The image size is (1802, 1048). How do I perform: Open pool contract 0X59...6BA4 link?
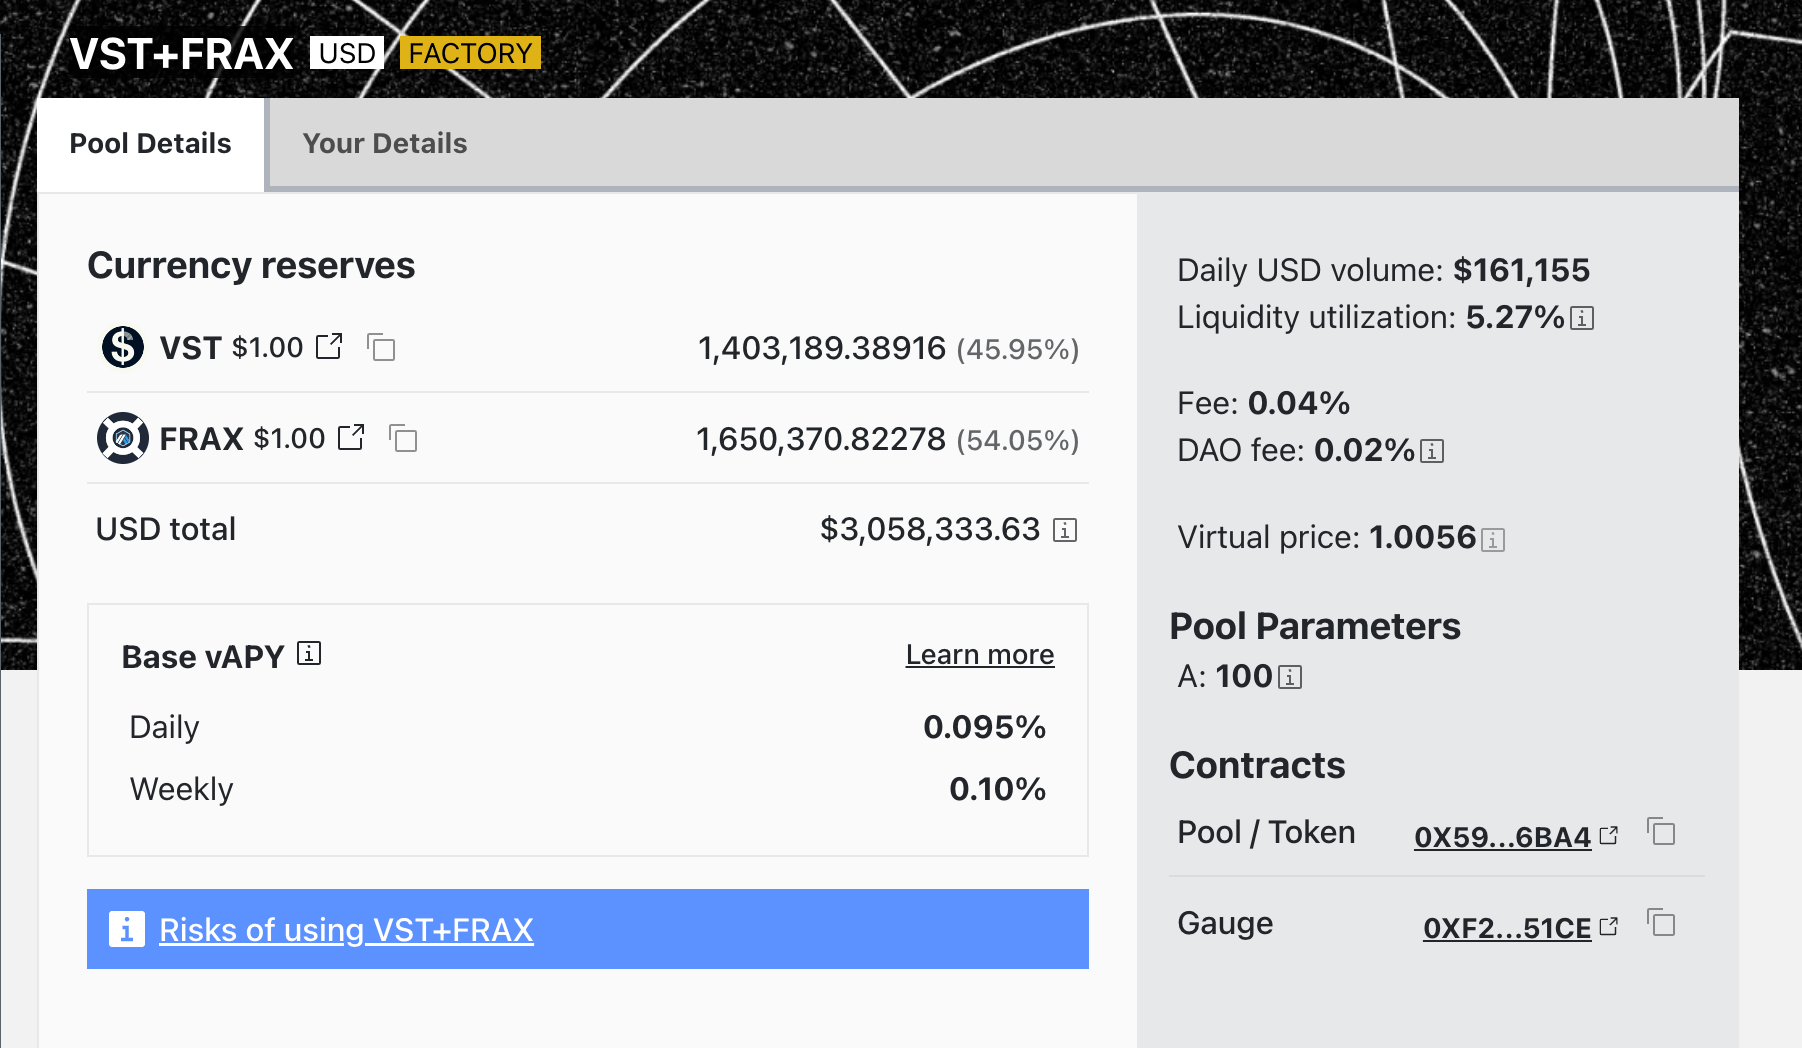(x=1502, y=837)
